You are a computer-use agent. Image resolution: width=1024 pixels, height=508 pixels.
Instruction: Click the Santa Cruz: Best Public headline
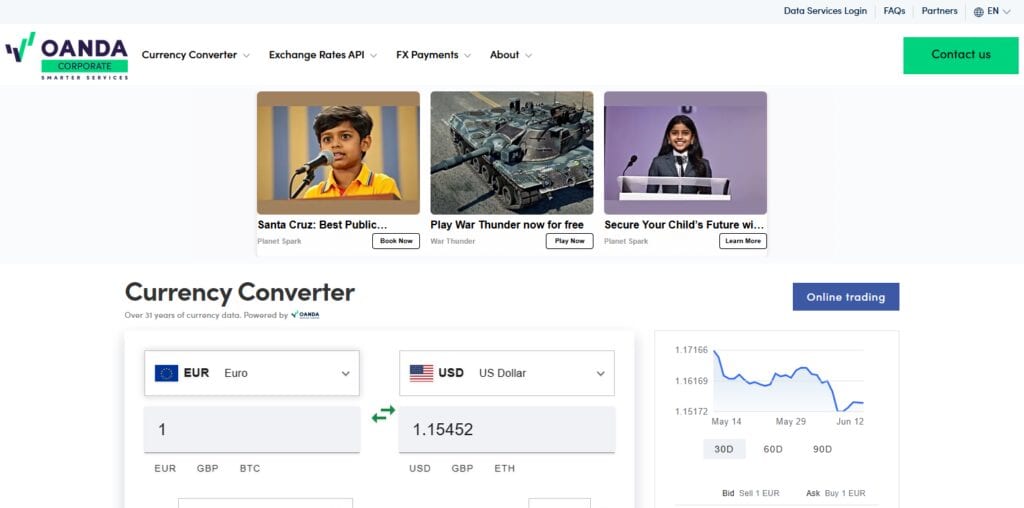[x=323, y=225]
